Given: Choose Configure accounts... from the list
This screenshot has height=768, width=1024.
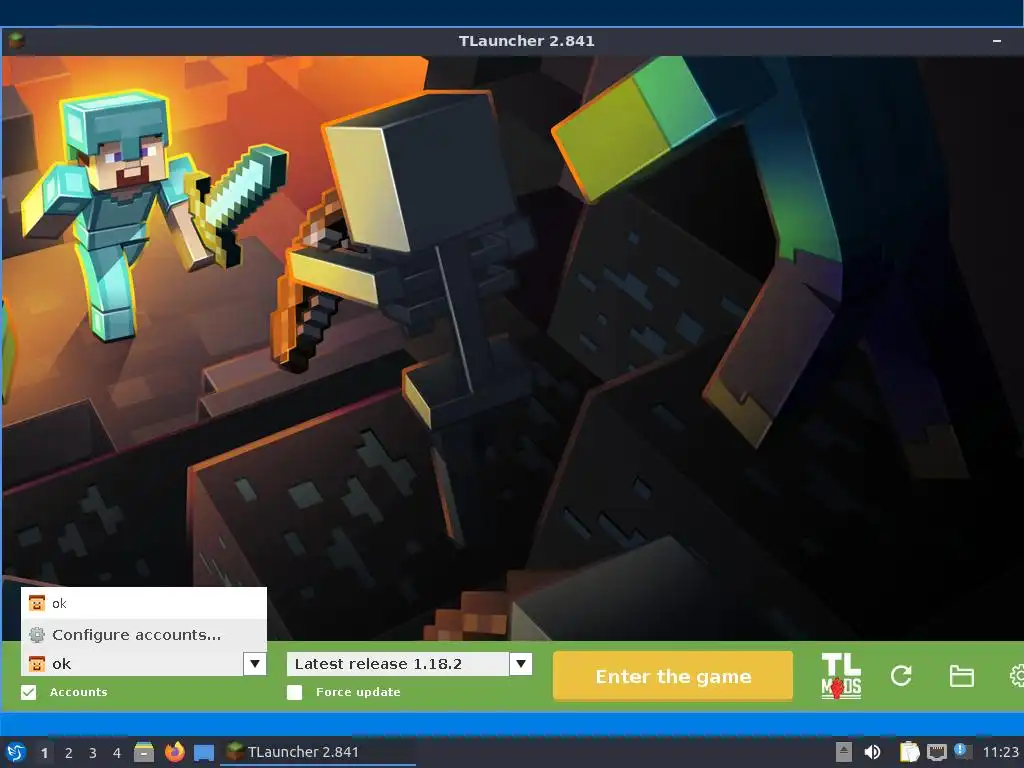Looking at the screenshot, I should pos(144,635).
